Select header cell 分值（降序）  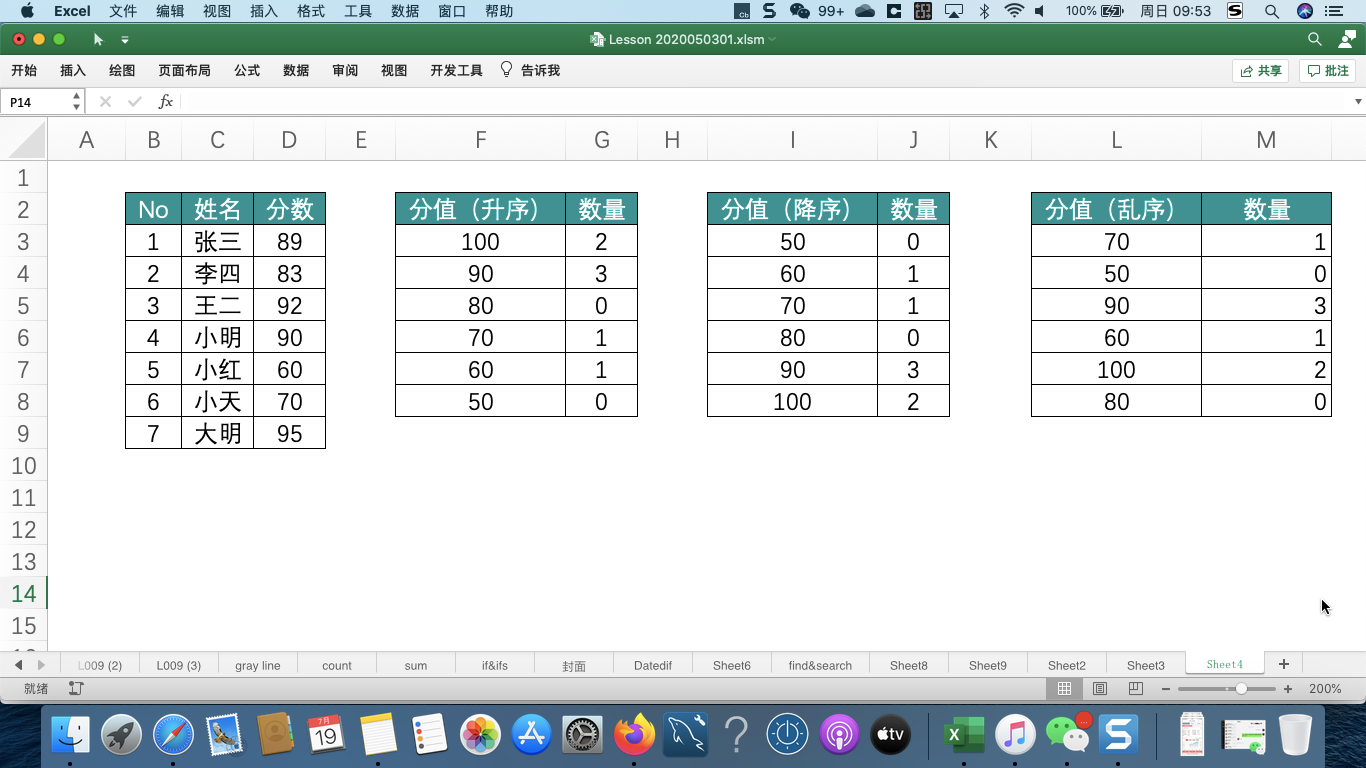click(793, 209)
